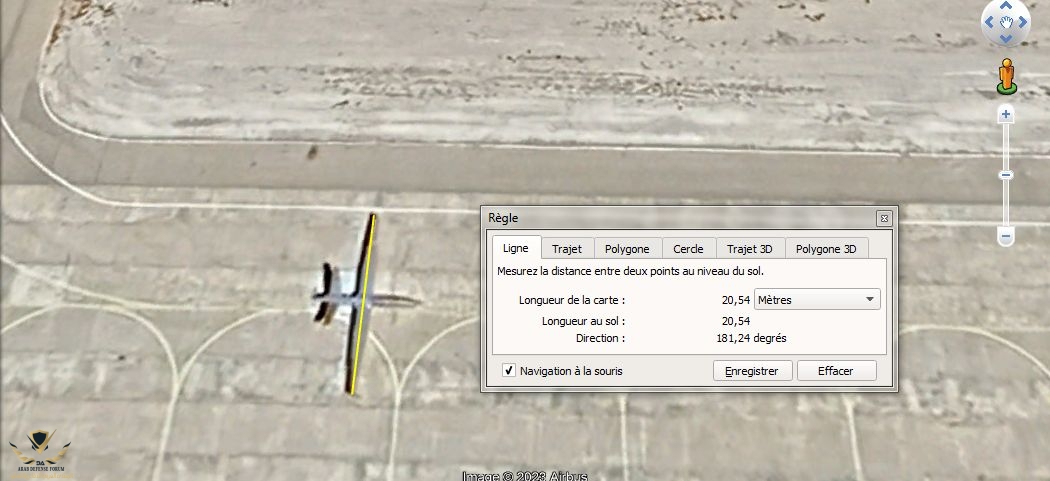Click the zoom slider handle
Viewport: 1050px width, 481px height.
(x=1006, y=175)
